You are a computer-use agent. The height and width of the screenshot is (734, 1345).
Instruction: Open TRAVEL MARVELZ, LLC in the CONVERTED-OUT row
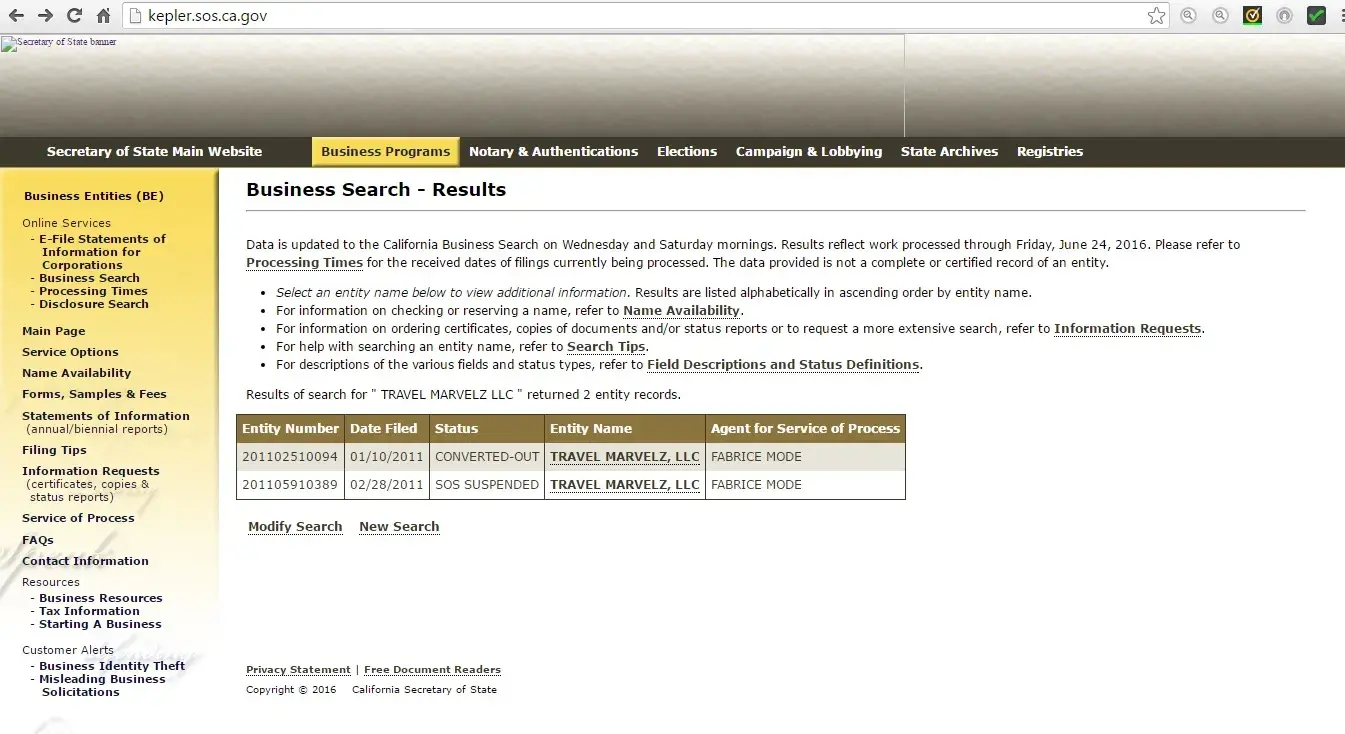625,457
